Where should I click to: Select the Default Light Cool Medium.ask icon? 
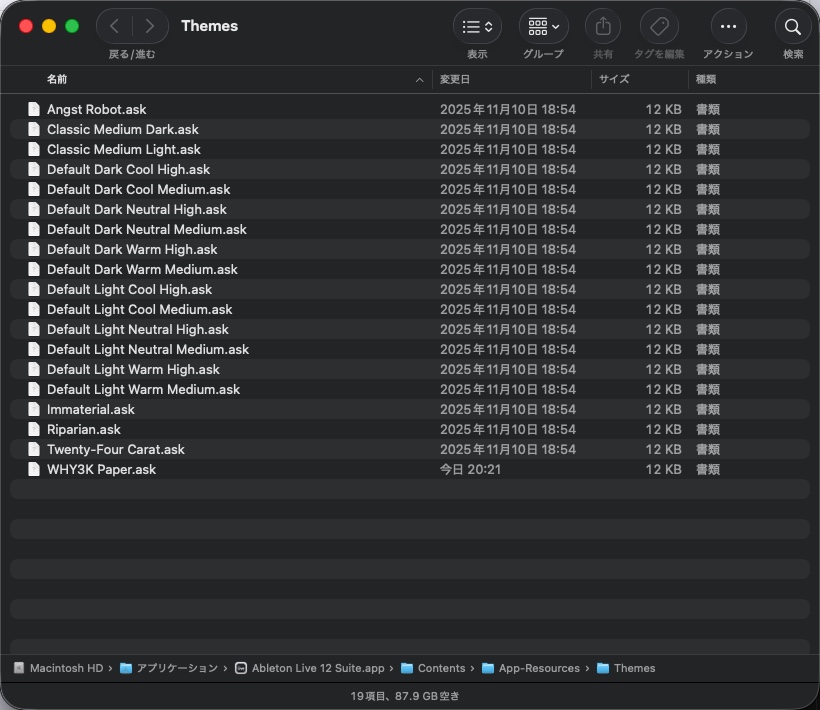pos(34,310)
